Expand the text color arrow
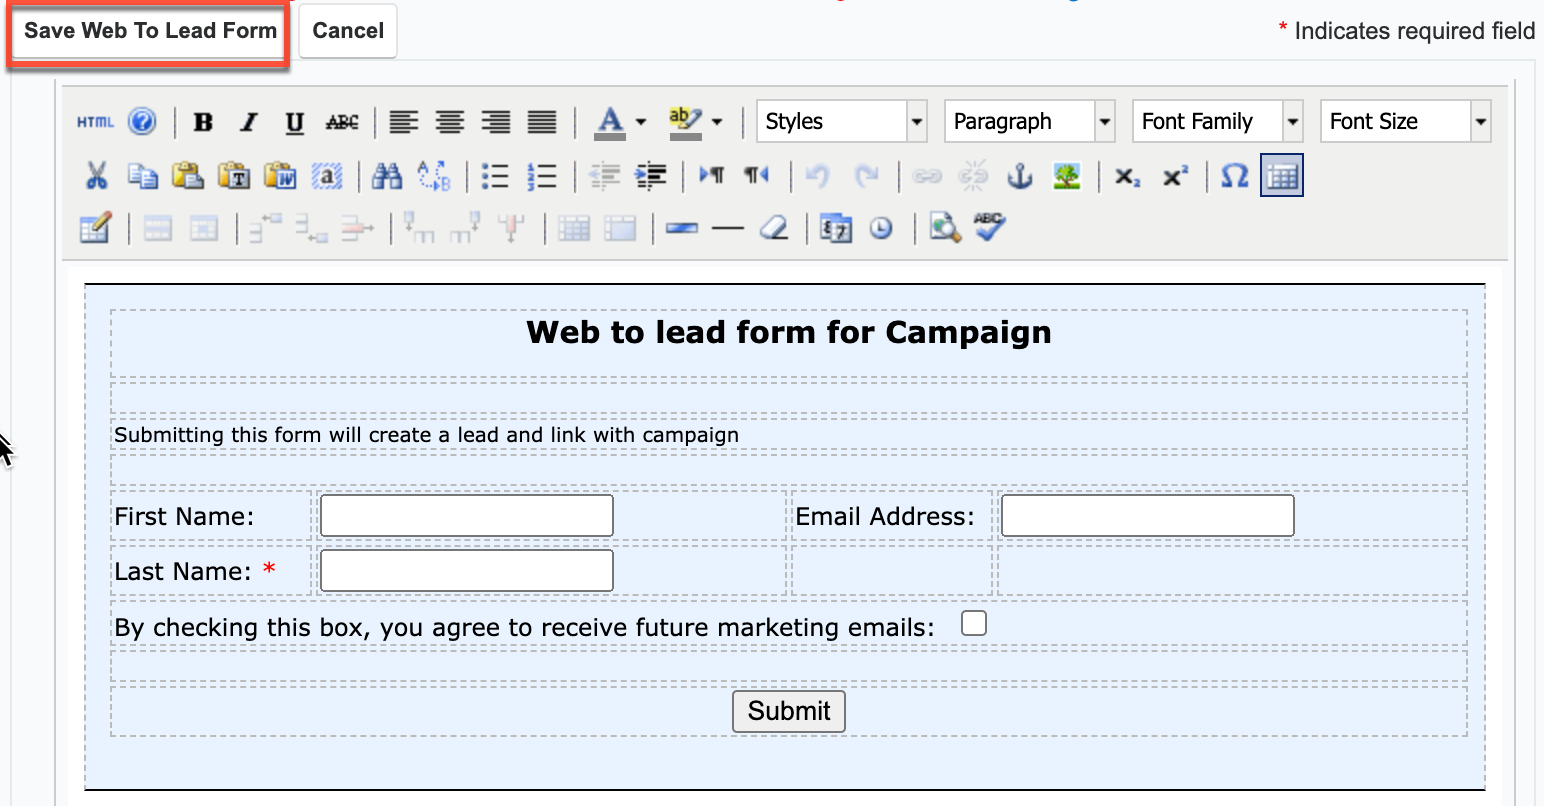The height and width of the screenshot is (806, 1544). click(641, 122)
